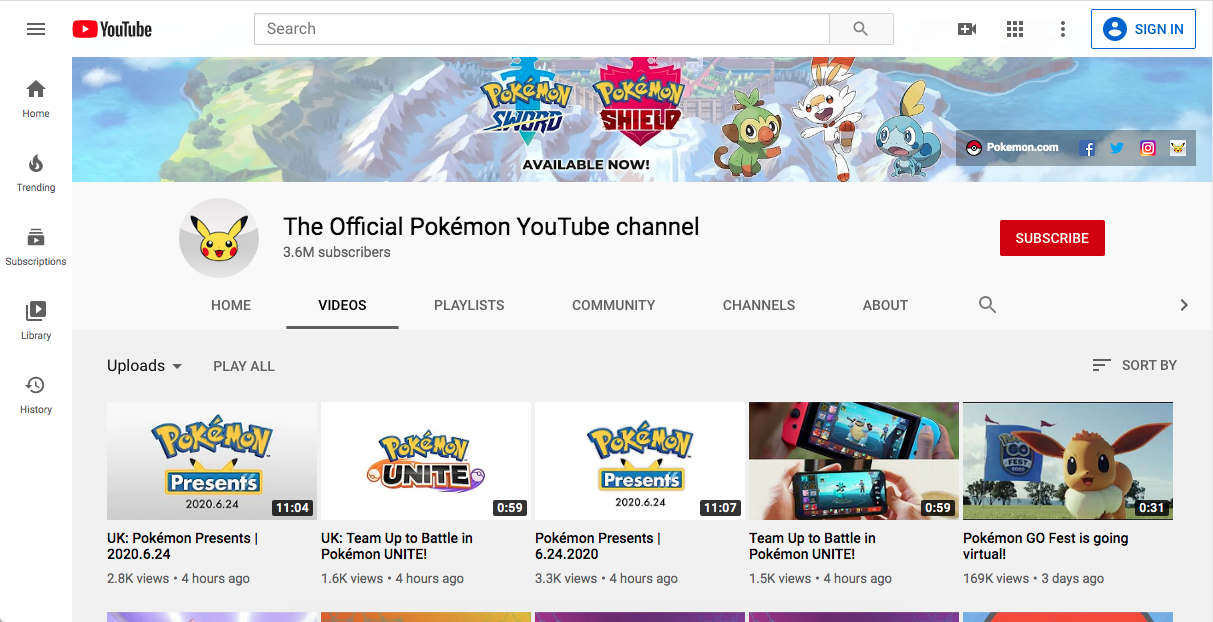Click '169K views • 3 days ago' text

tap(1034, 578)
